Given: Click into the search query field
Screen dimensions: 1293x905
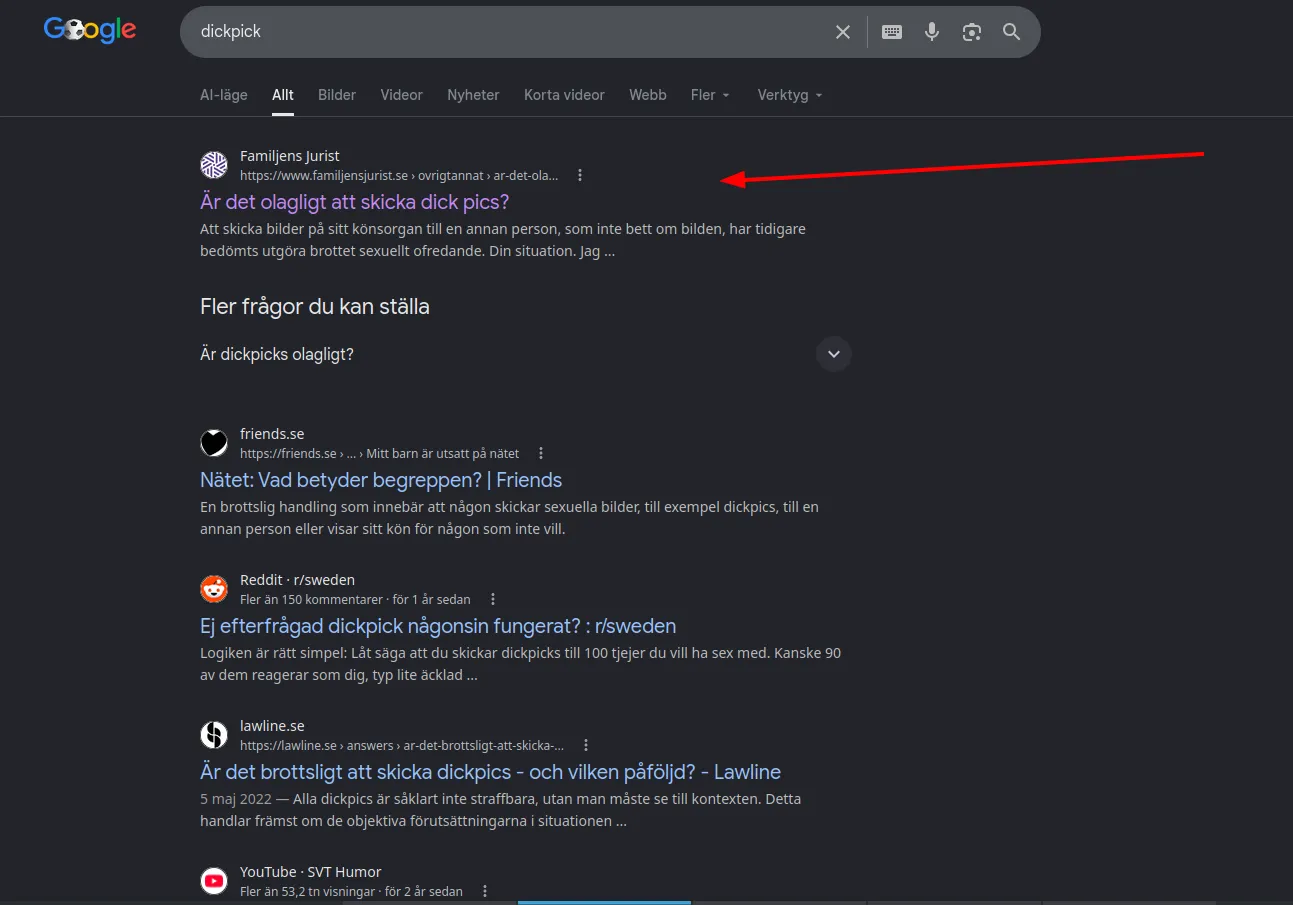Looking at the screenshot, I should (510, 32).
